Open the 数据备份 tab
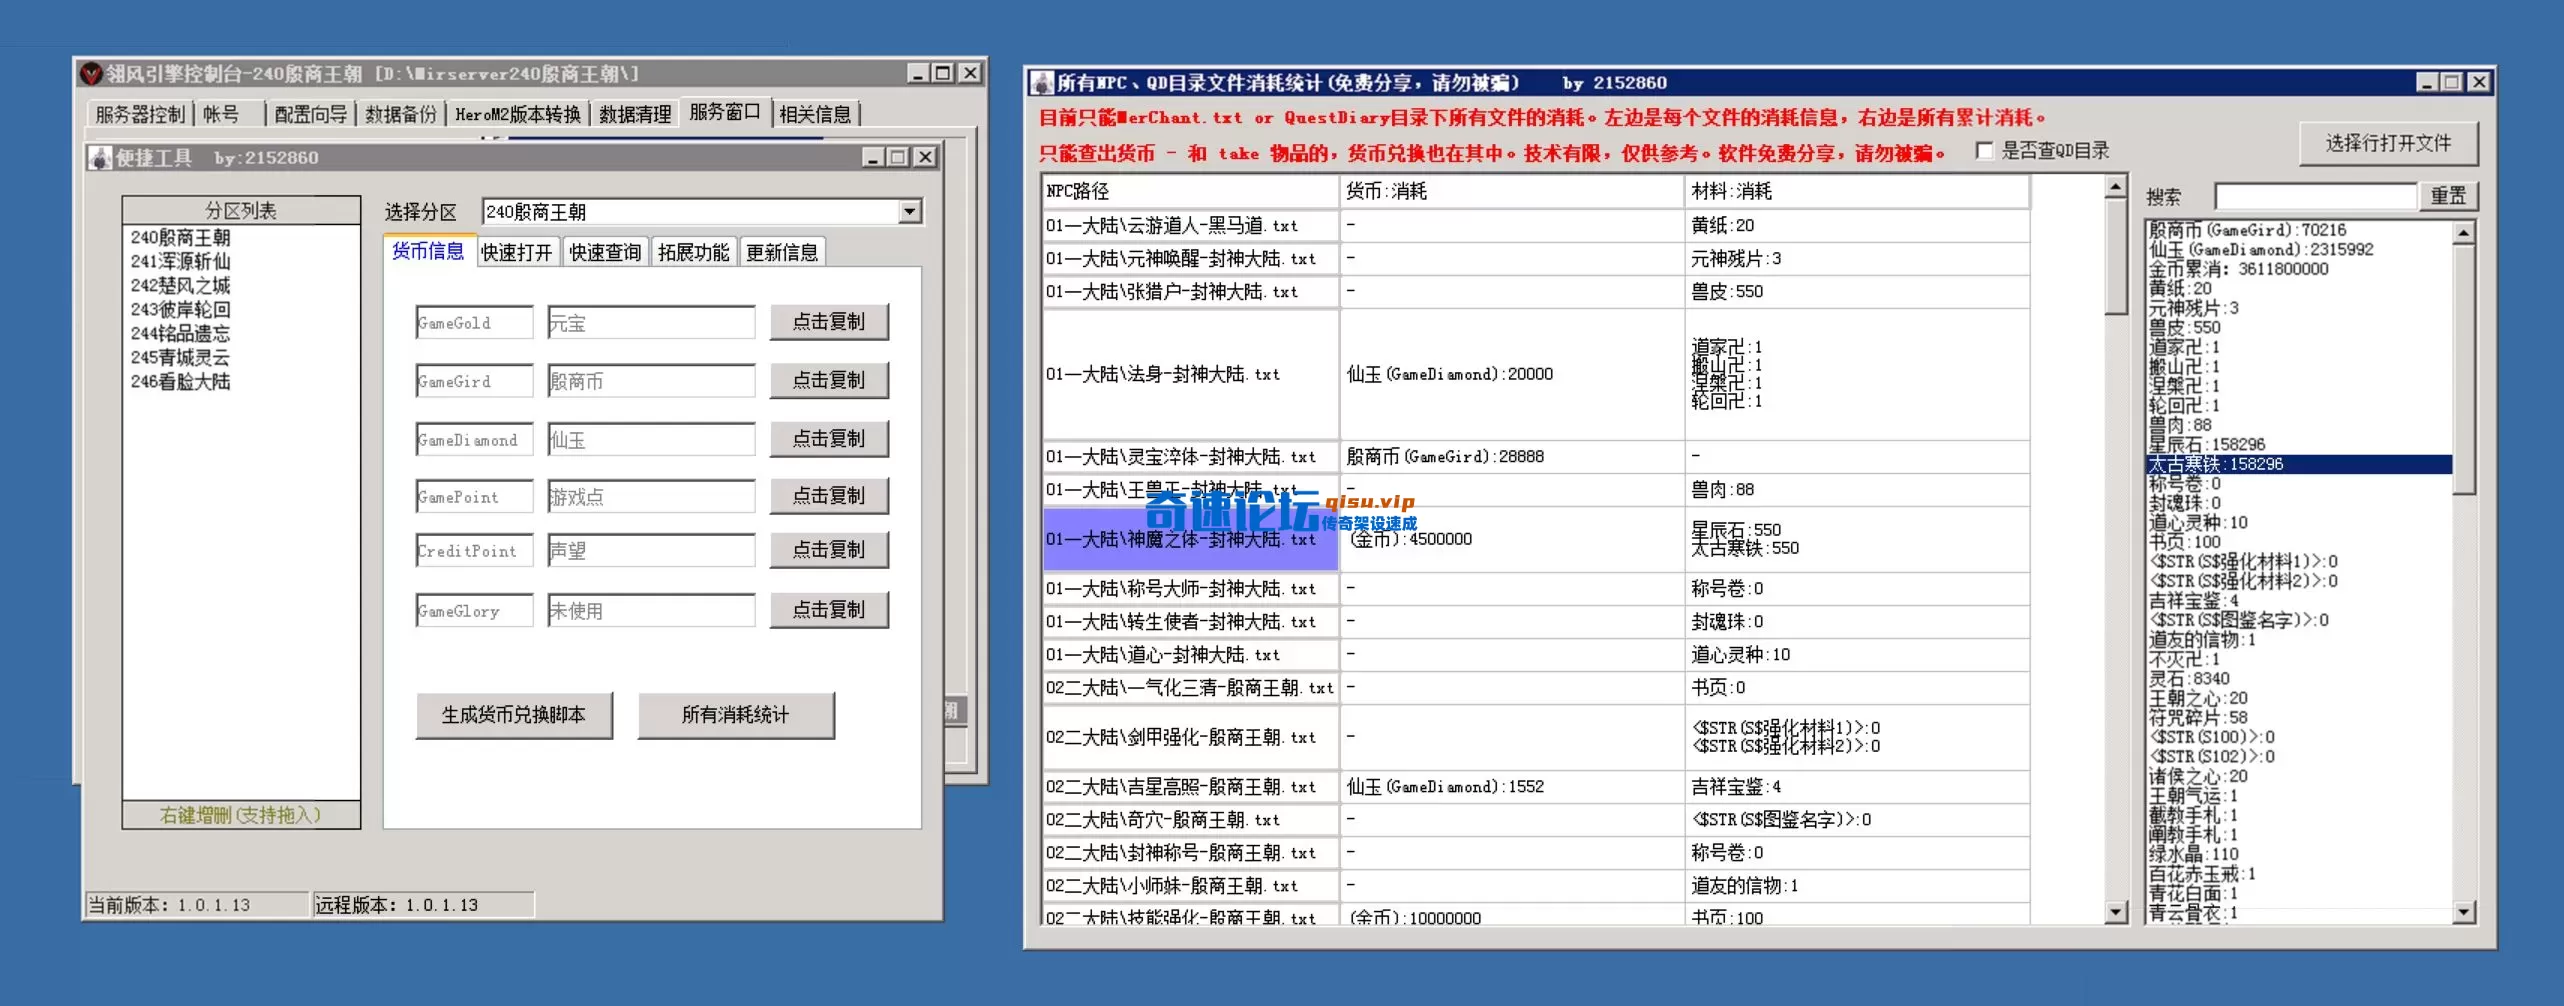Screen dimensions: 2564x1006 [x=401, y=115]
